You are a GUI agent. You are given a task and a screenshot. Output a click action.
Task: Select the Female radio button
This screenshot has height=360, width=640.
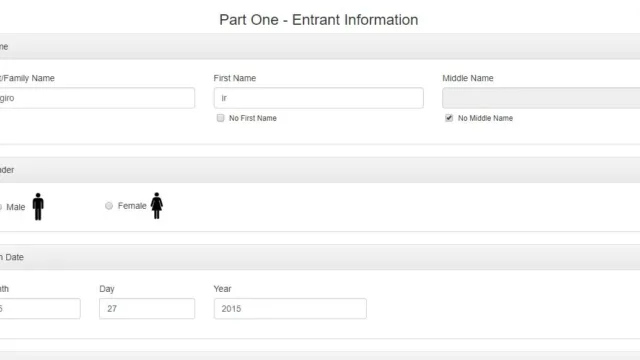[109, 206]
